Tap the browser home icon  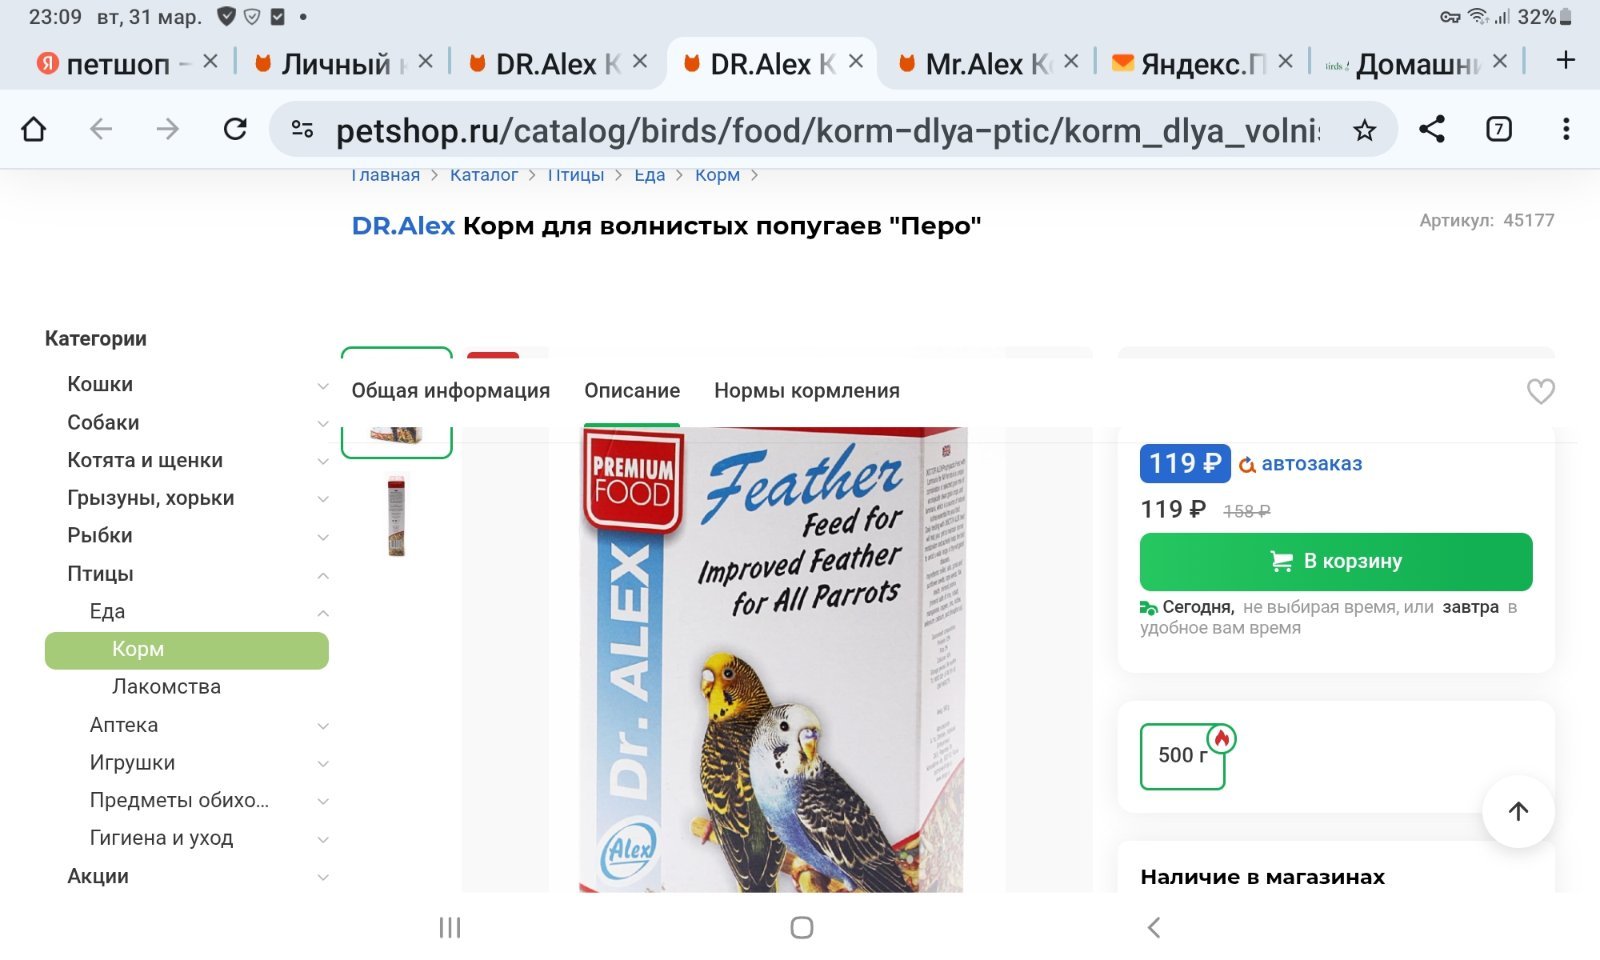pyautogui.click(x=34, y=129)
